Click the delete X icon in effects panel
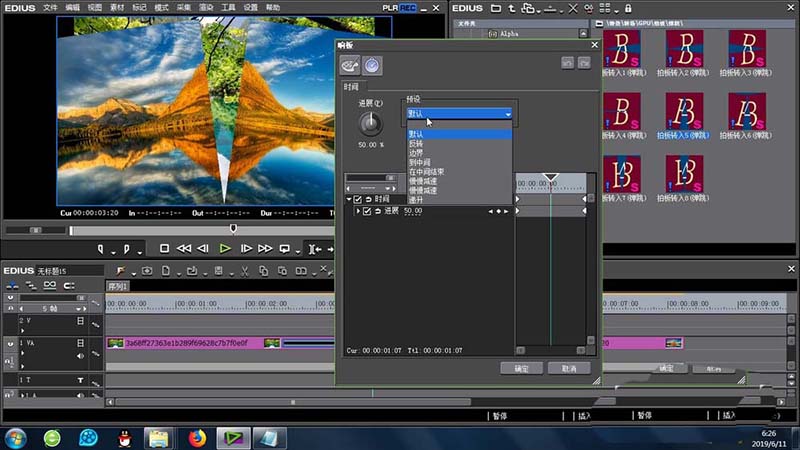 pos(573,8)
